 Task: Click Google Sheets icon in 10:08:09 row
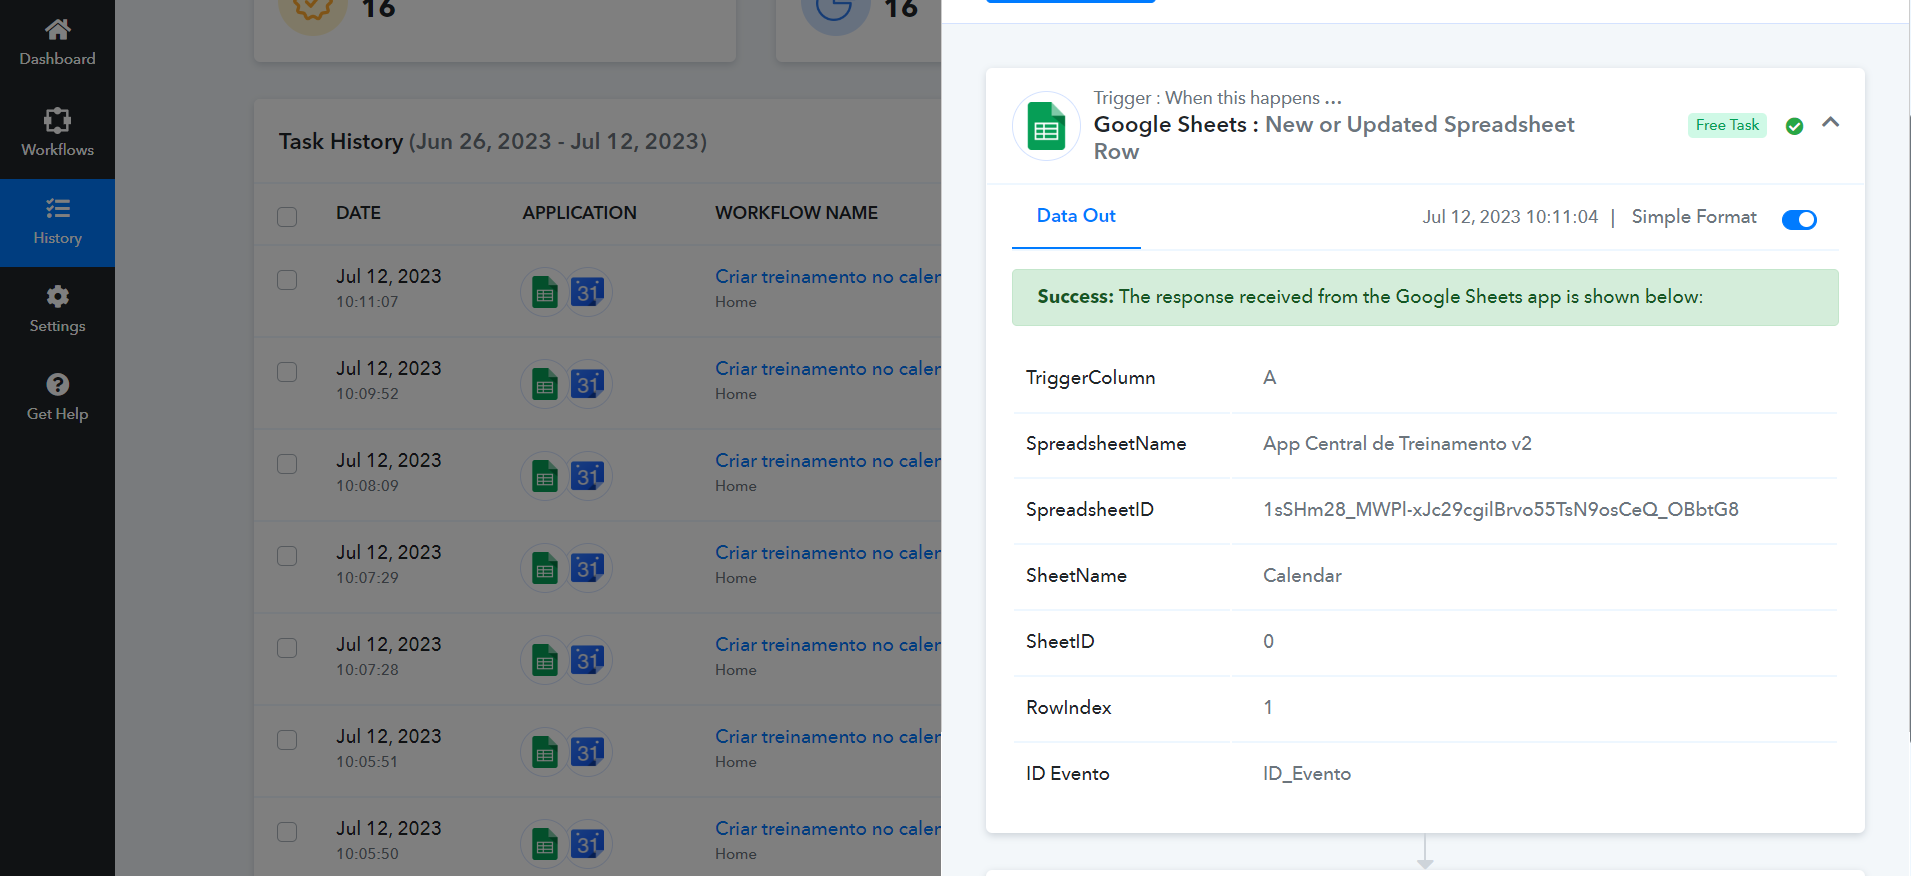click(545, 476)
